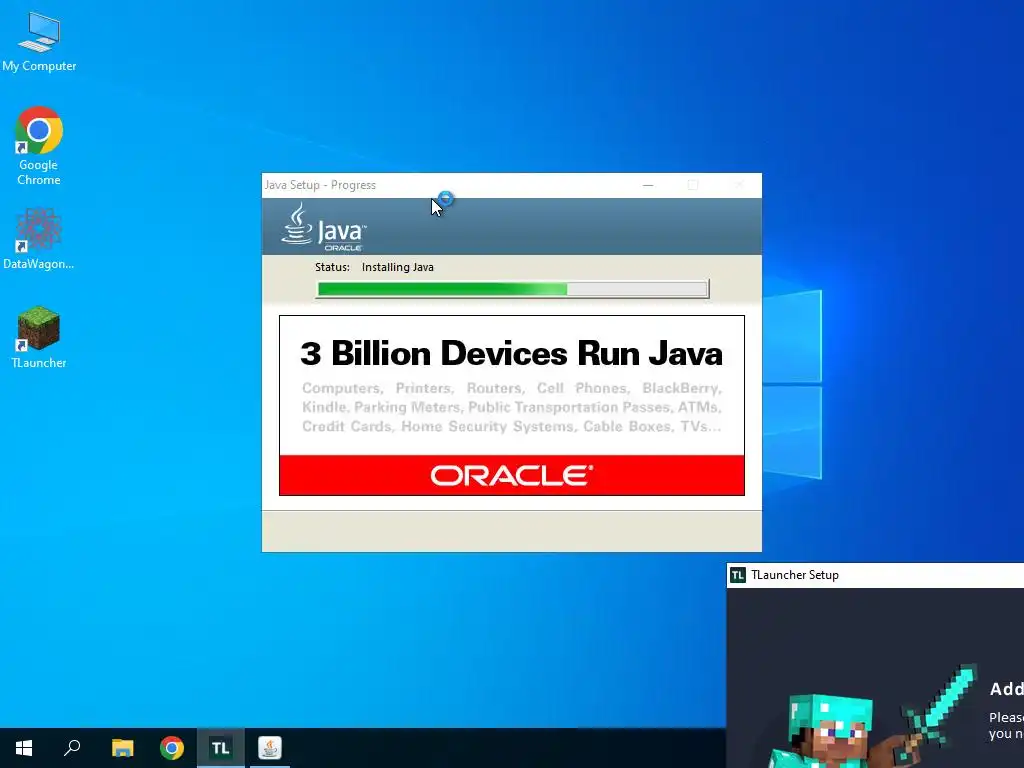
Task: Select the TLauncher desktop shortcut icon
Action: (x=39, y=338)
